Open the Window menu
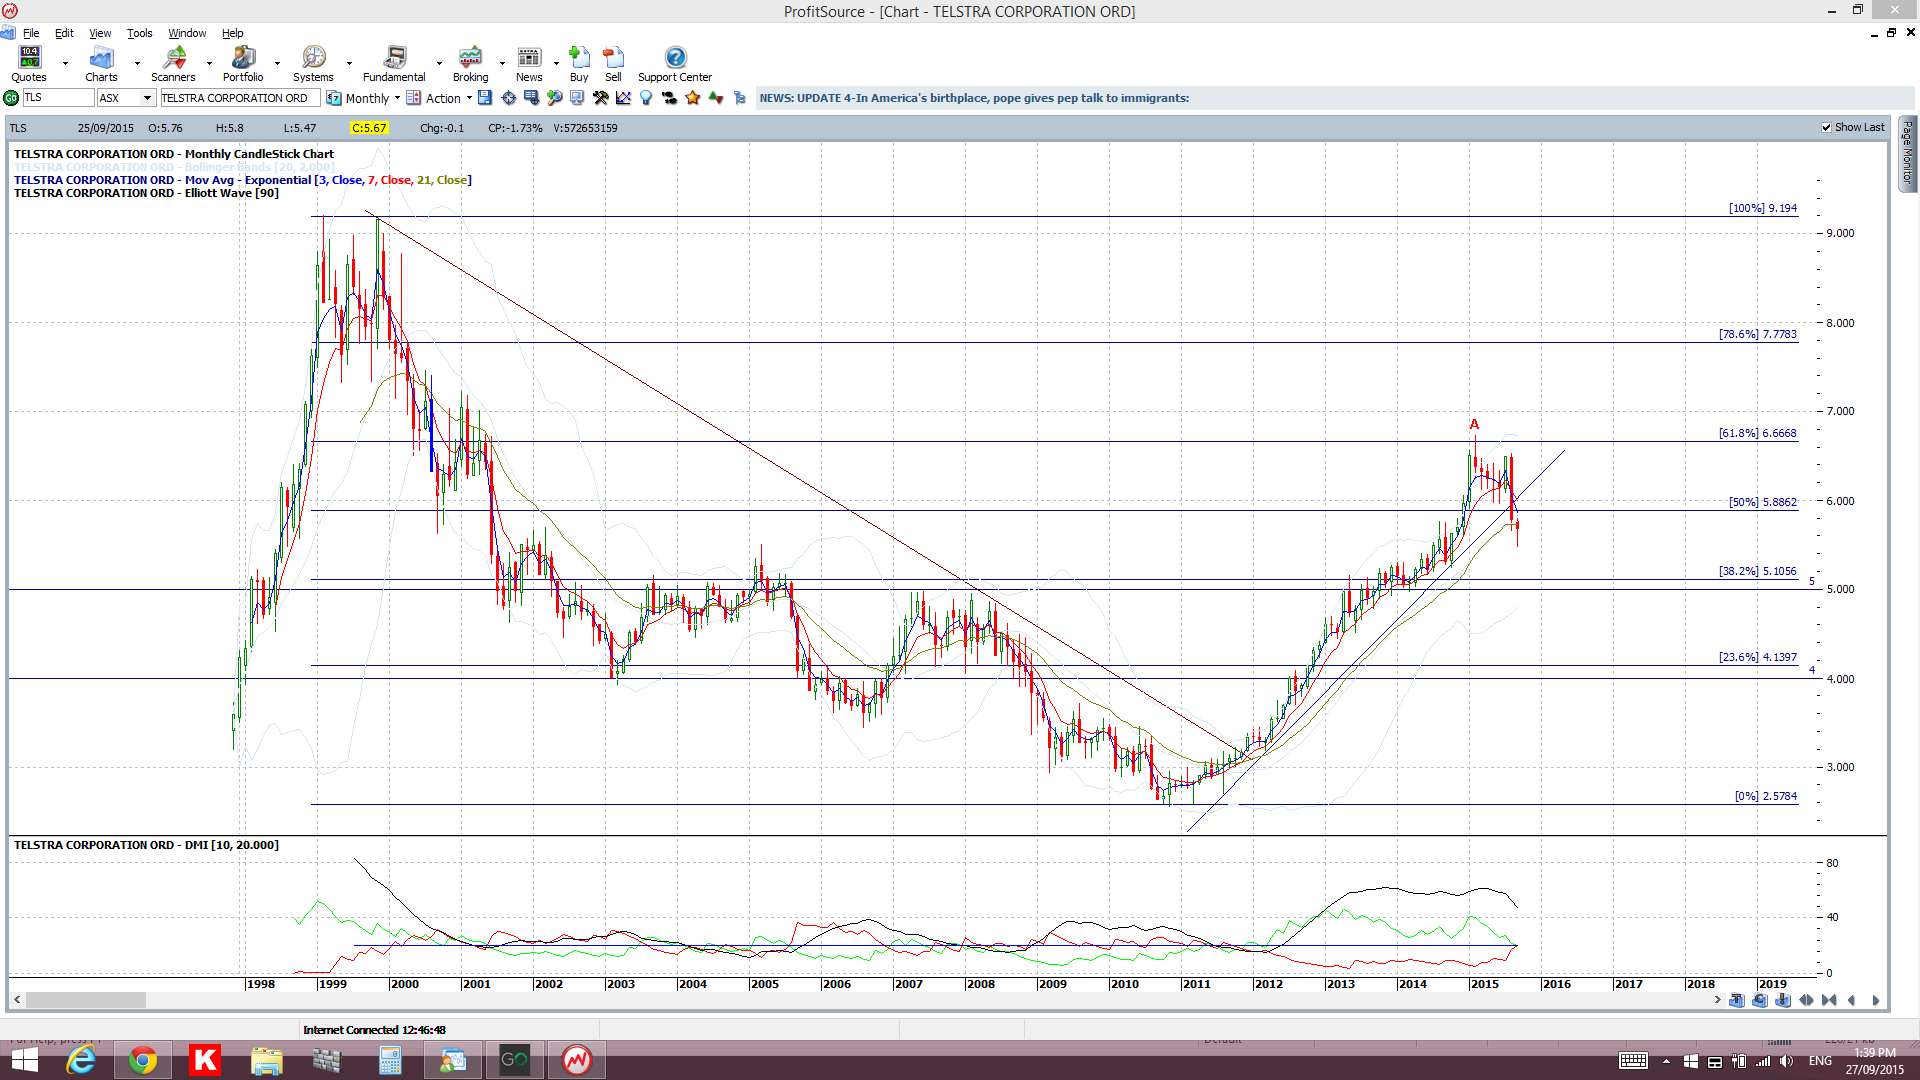This screenshot has width=1920, height=1080. [x=187, y=33]
